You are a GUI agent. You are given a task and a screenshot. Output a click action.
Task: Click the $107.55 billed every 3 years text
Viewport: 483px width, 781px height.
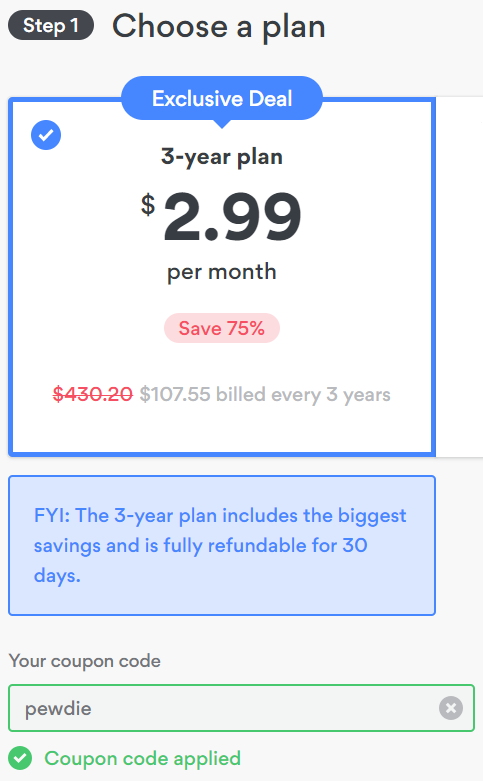[x=265, y=395]
